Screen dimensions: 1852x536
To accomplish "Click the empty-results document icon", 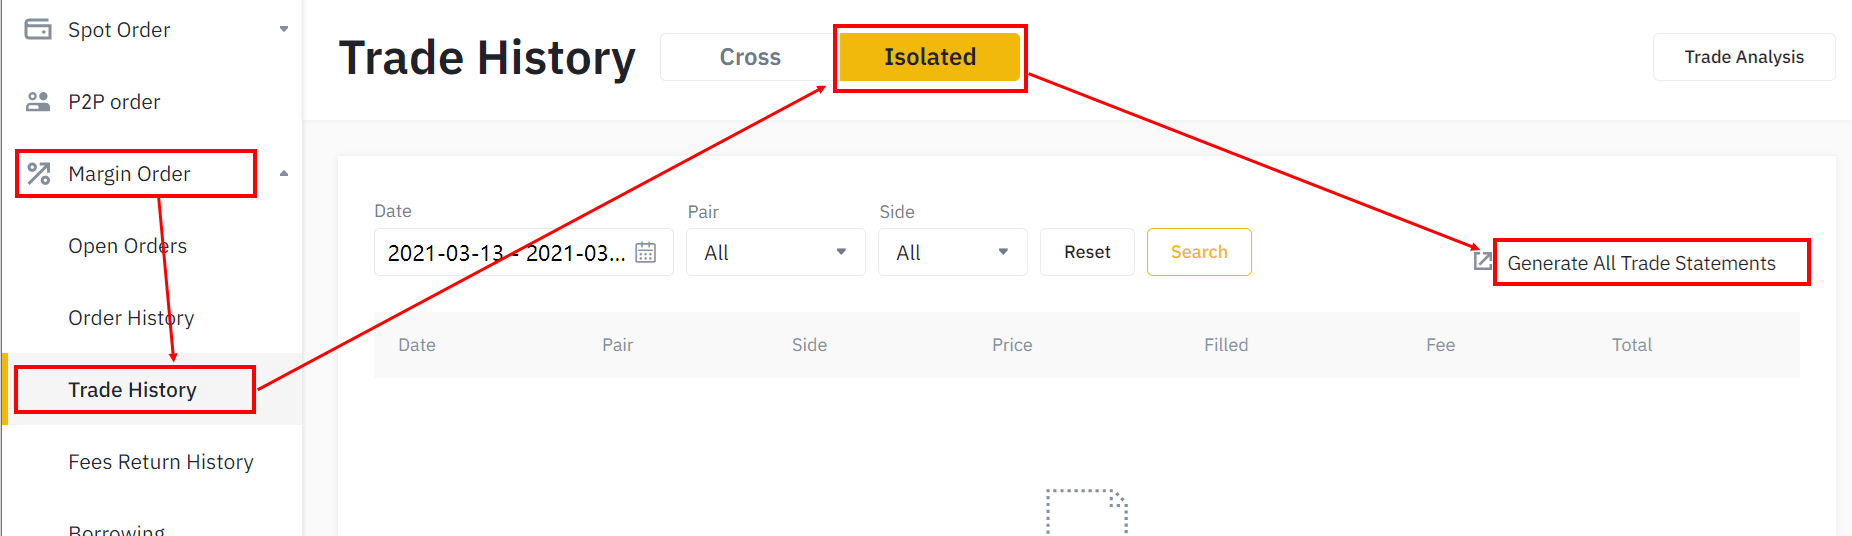I will point(1087,512).
